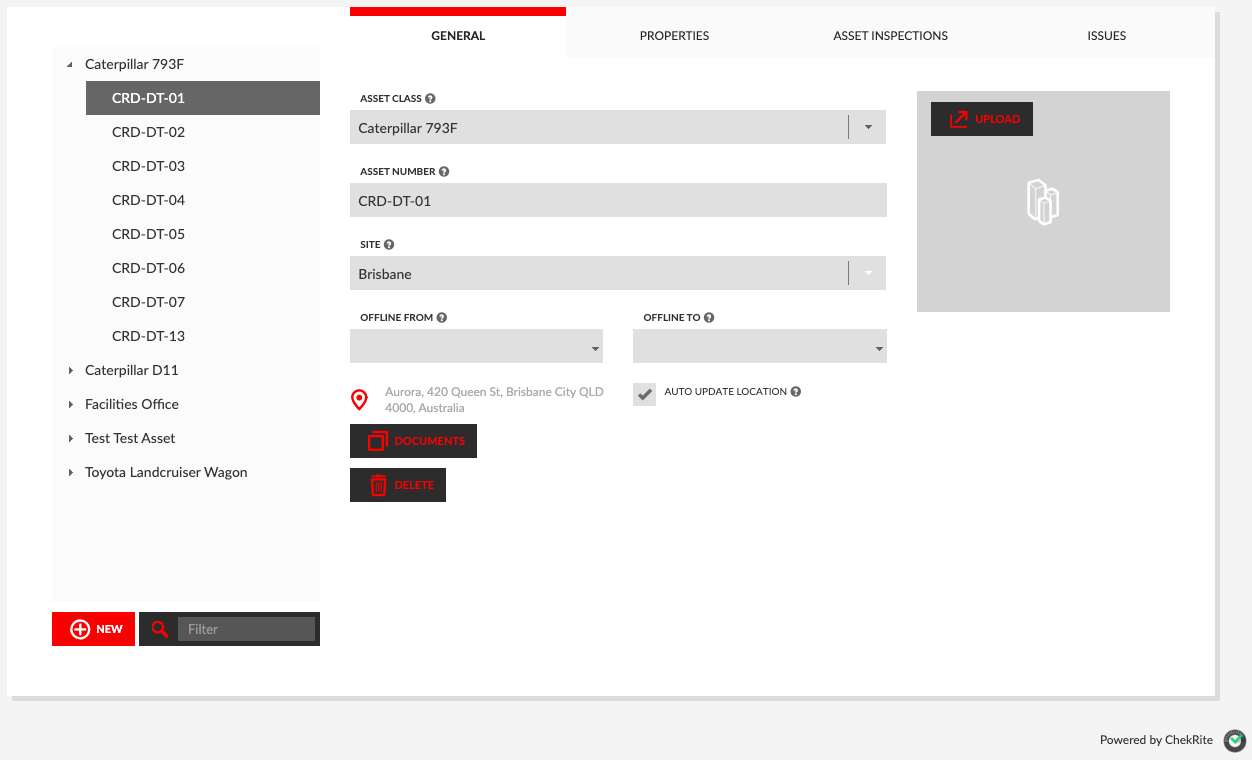Click the Filter text field

click(x=246, y=629)
